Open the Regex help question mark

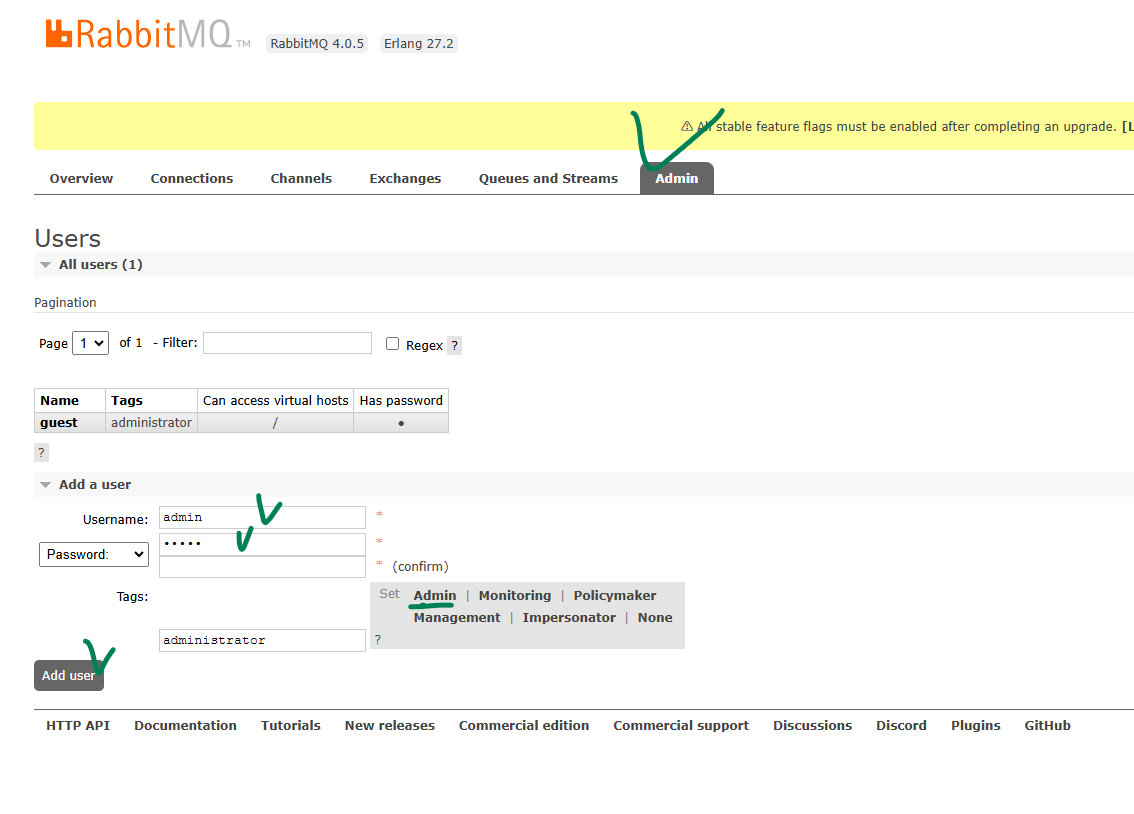[x=454, y=346]
